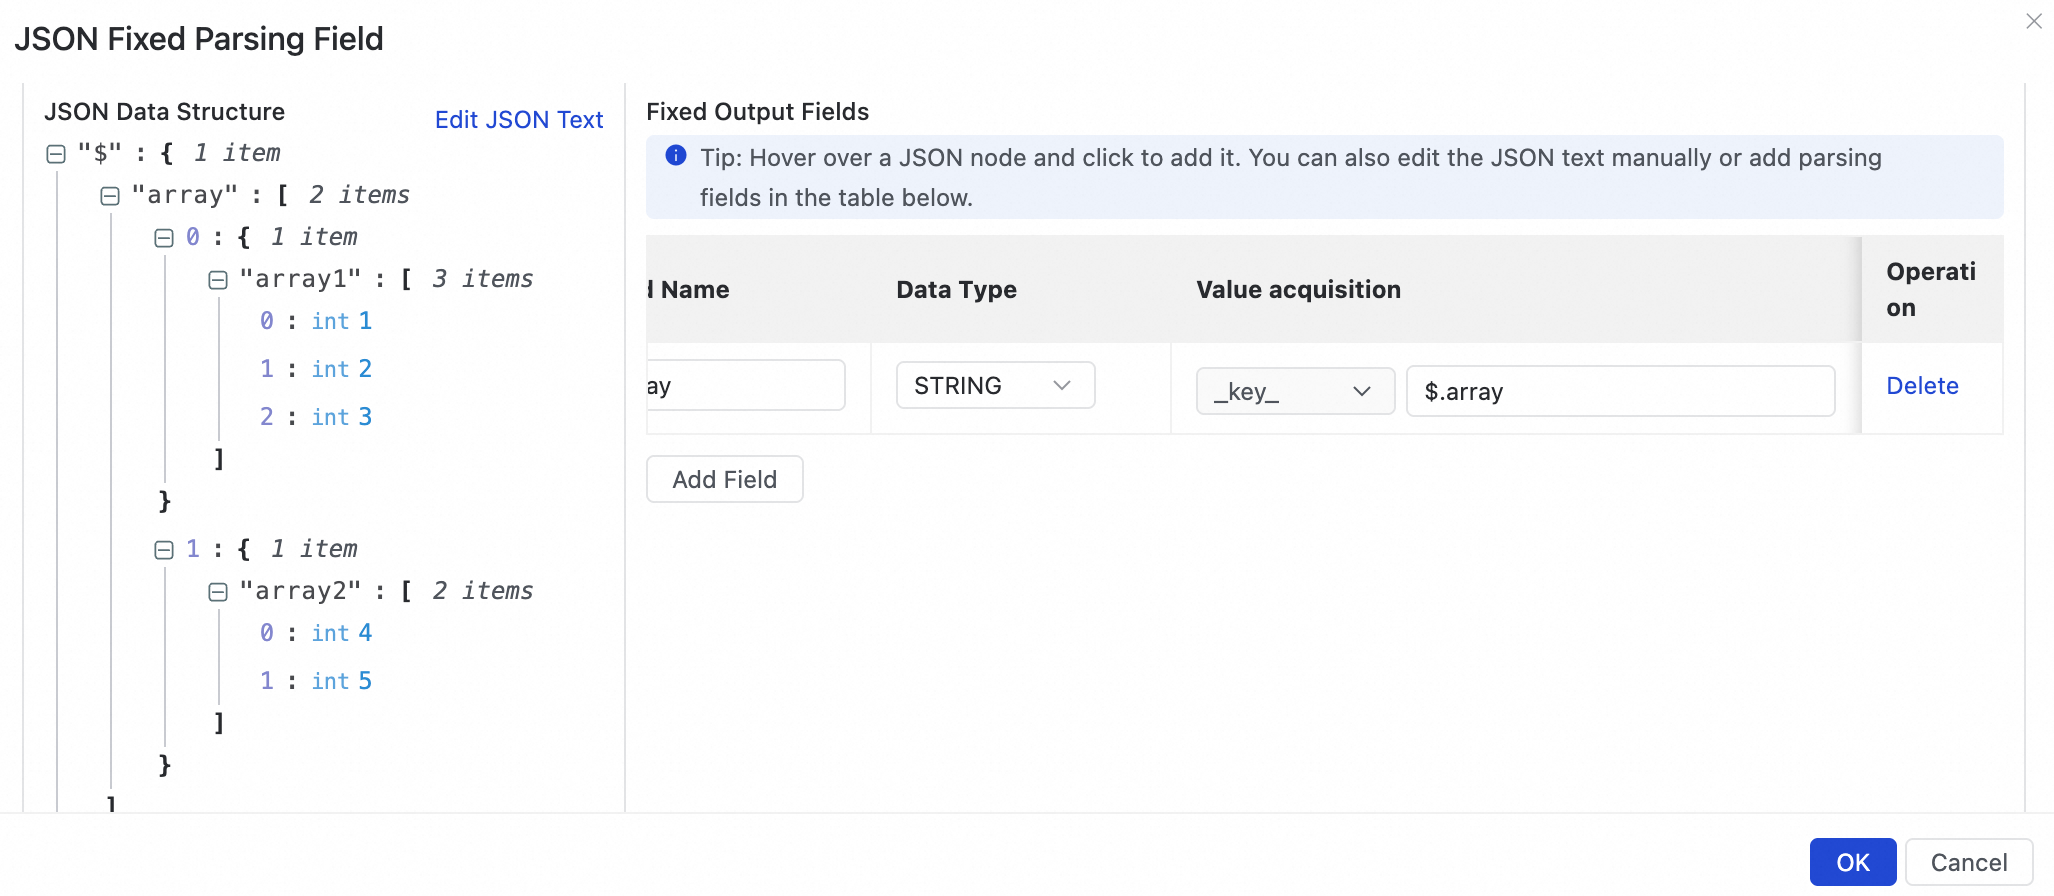2054x896 pixels.
Task: Click the $.array path input field
Action: coord(1620,391)
